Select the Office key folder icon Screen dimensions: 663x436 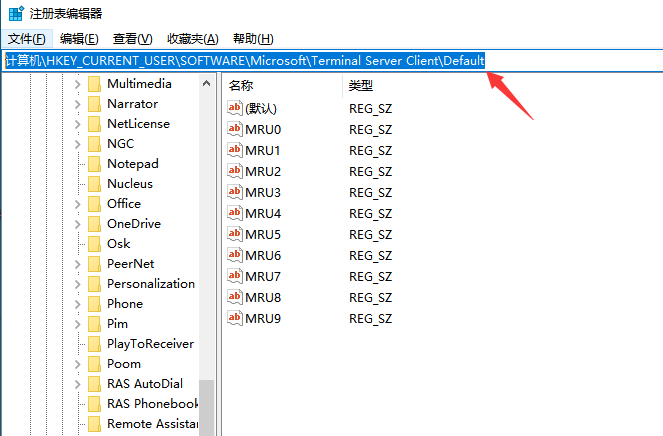tap(95, 204)
